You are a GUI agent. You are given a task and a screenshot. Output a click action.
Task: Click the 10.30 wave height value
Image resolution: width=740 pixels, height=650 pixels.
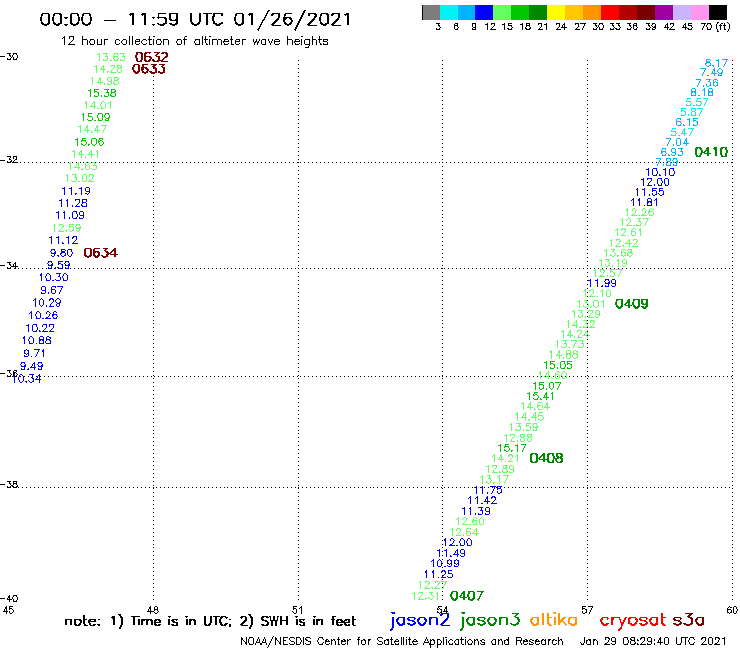click(x=54, y=277)
